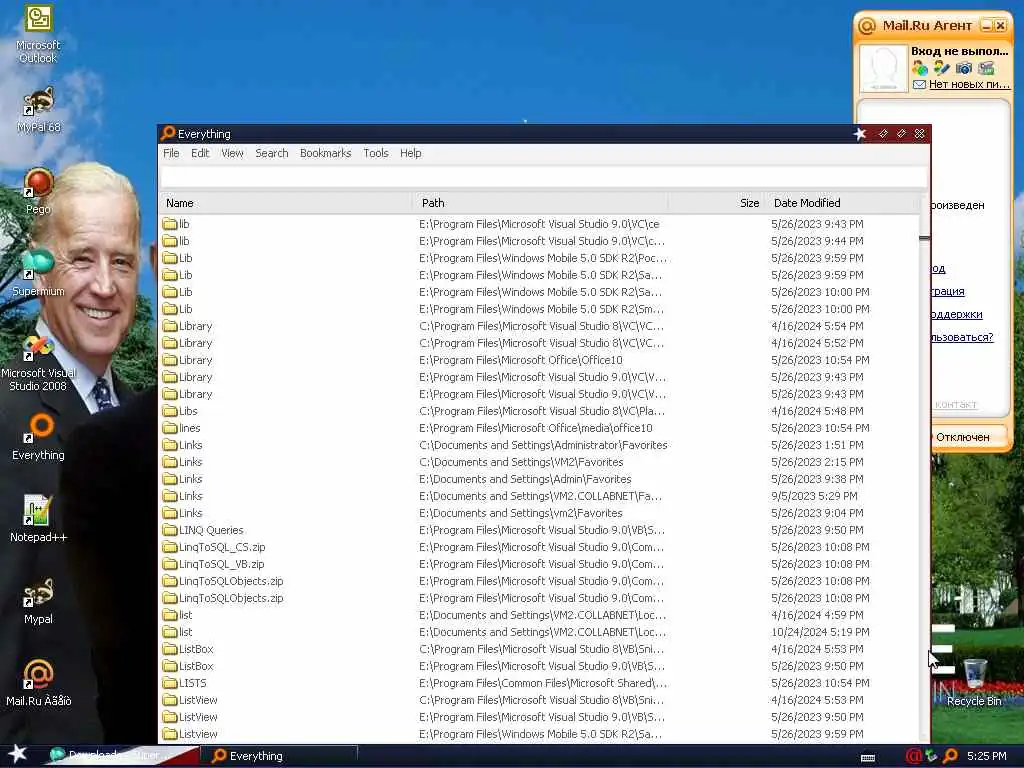The width and height of the screenshot is (1024, 768).
Task: Select the Notepad++ desktop shortcut
Action: pos(37,511)
